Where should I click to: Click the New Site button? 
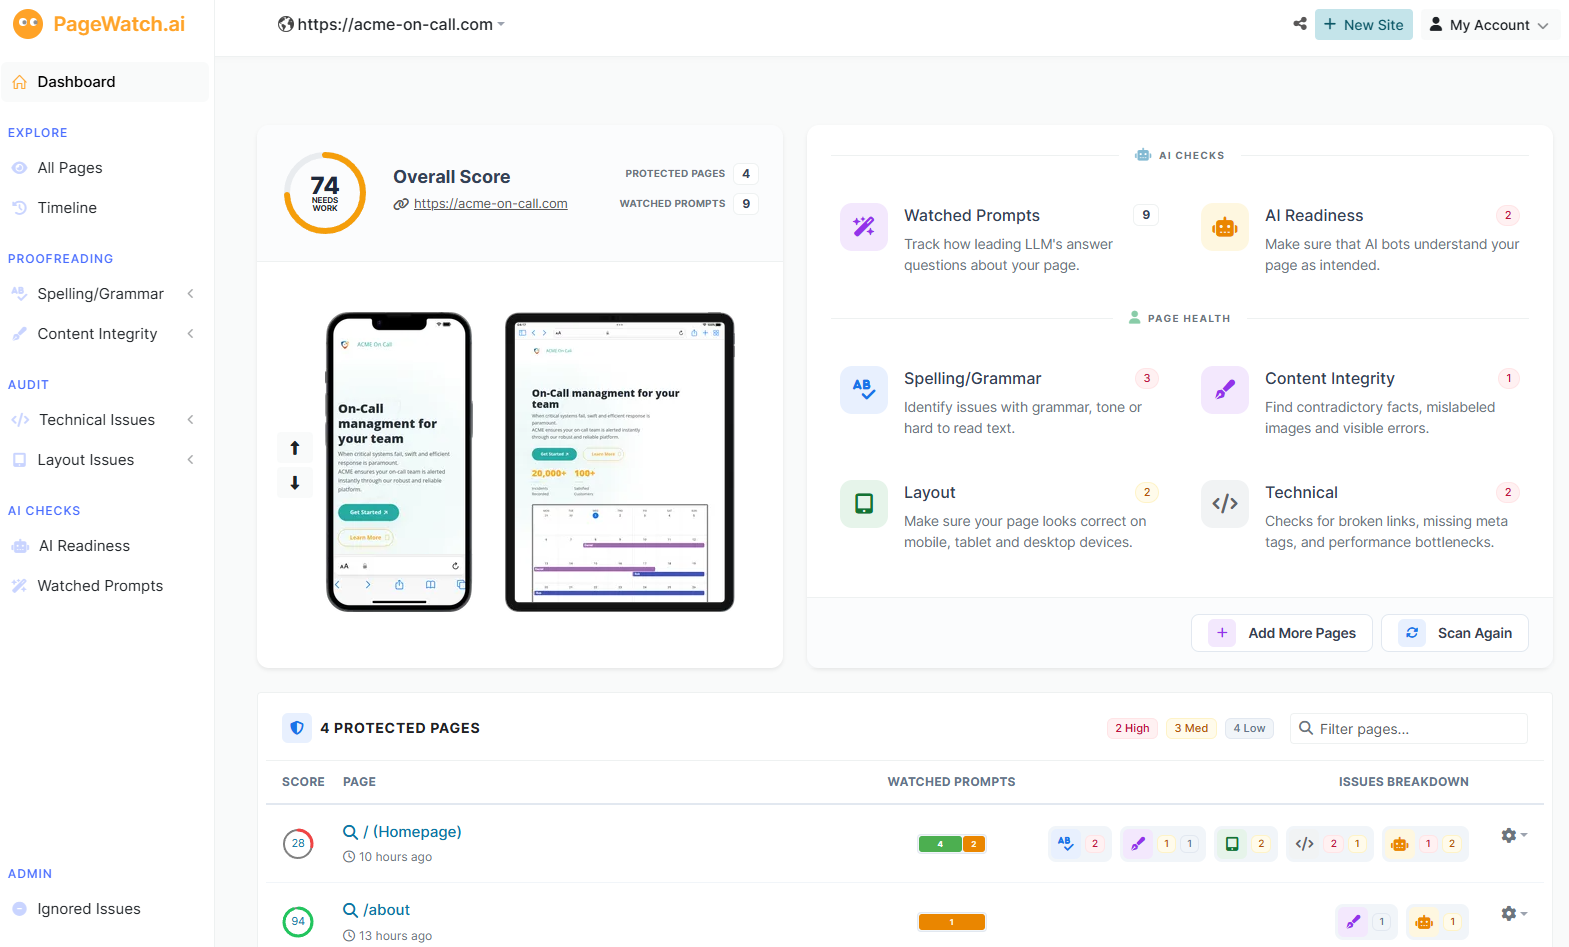tap(1364, 25)
